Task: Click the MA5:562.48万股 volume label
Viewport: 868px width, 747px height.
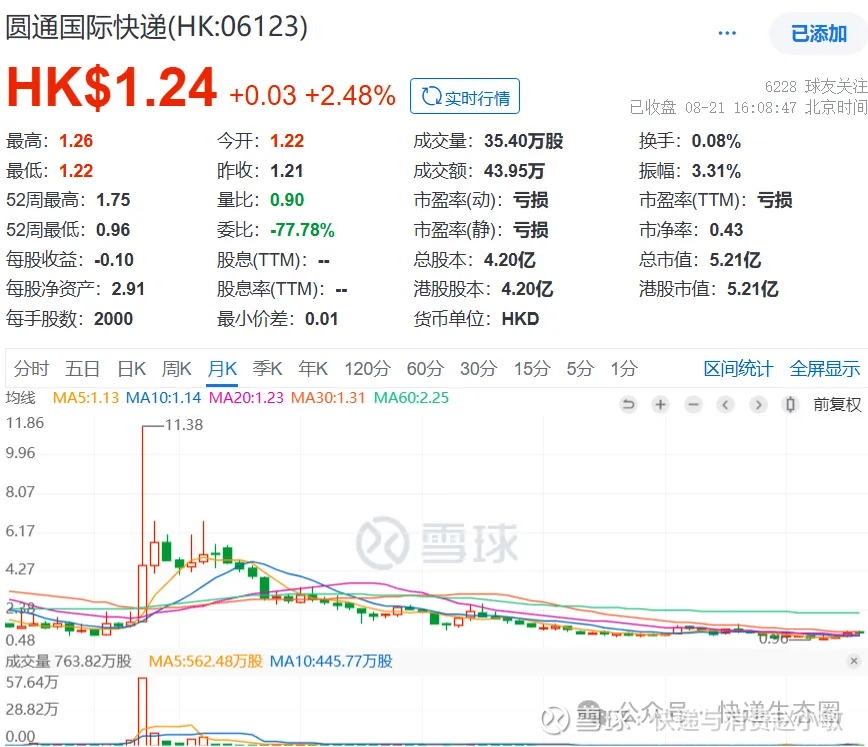Action: tap(205, 661)
